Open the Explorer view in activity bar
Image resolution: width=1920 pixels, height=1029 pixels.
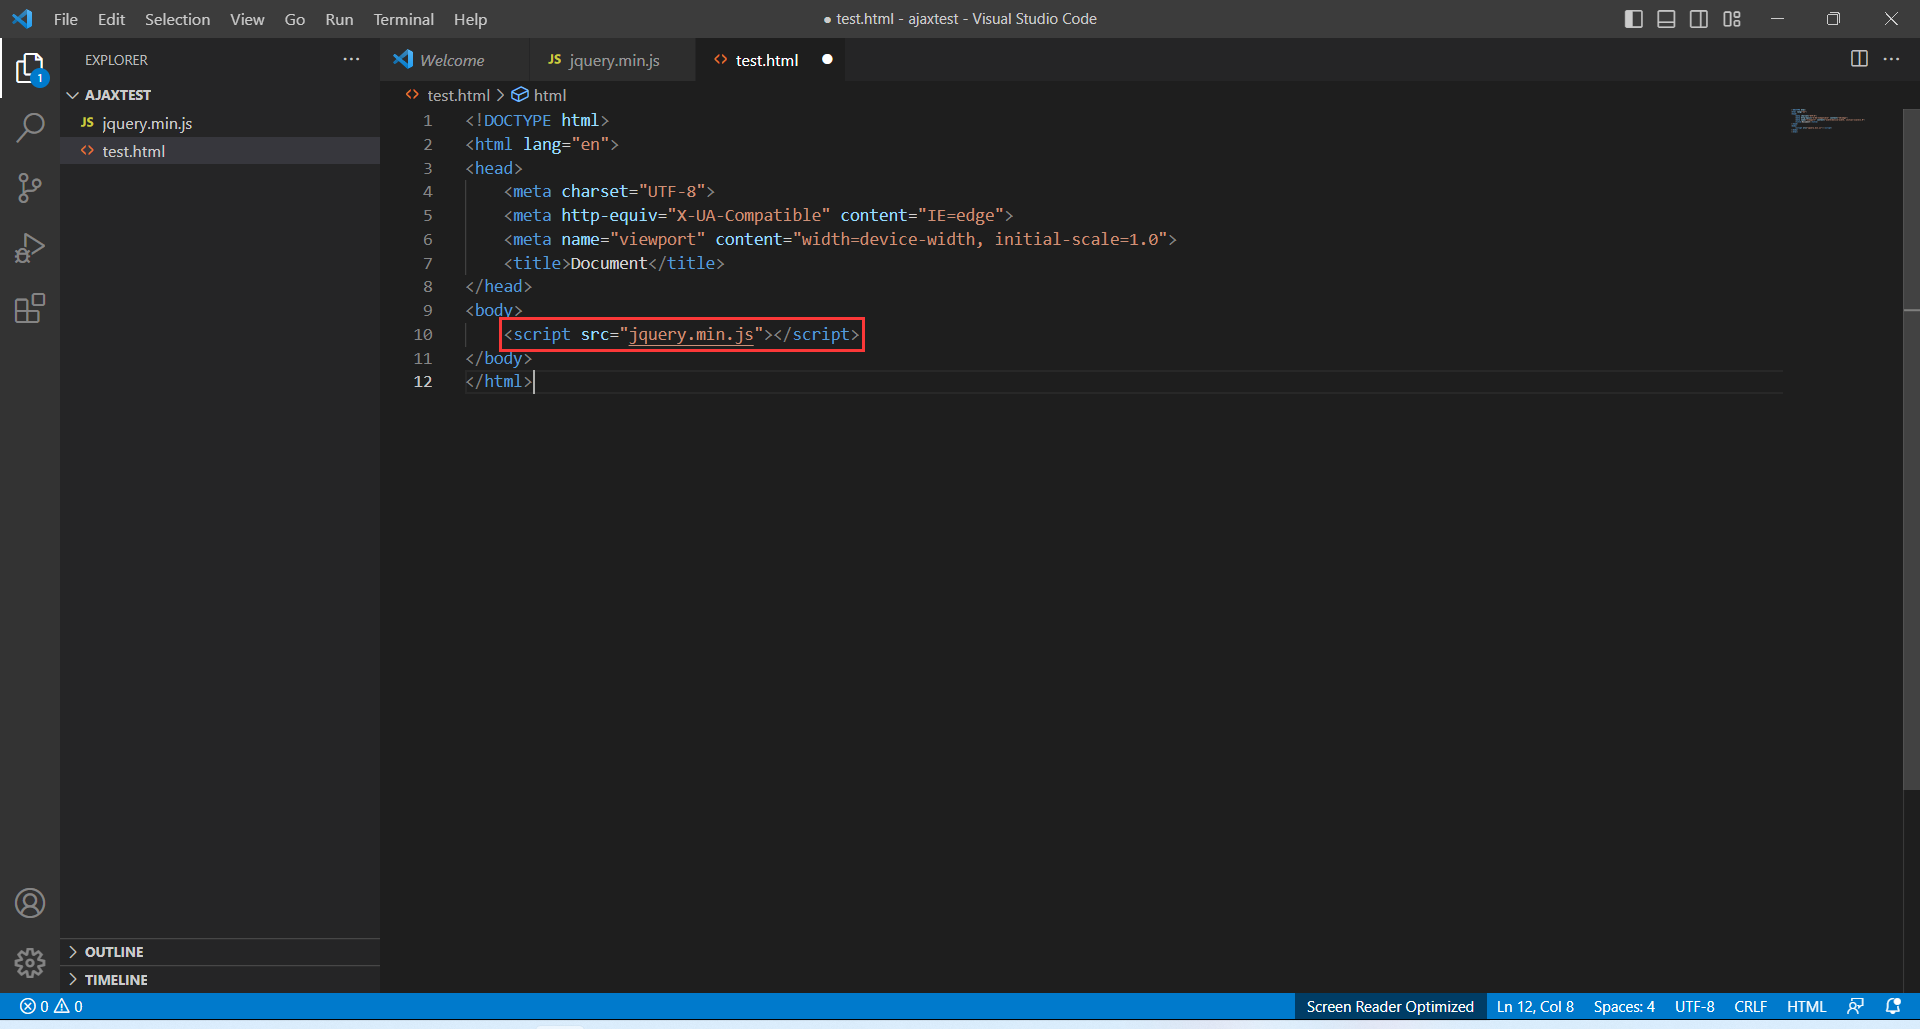click(x=30, y=68)
